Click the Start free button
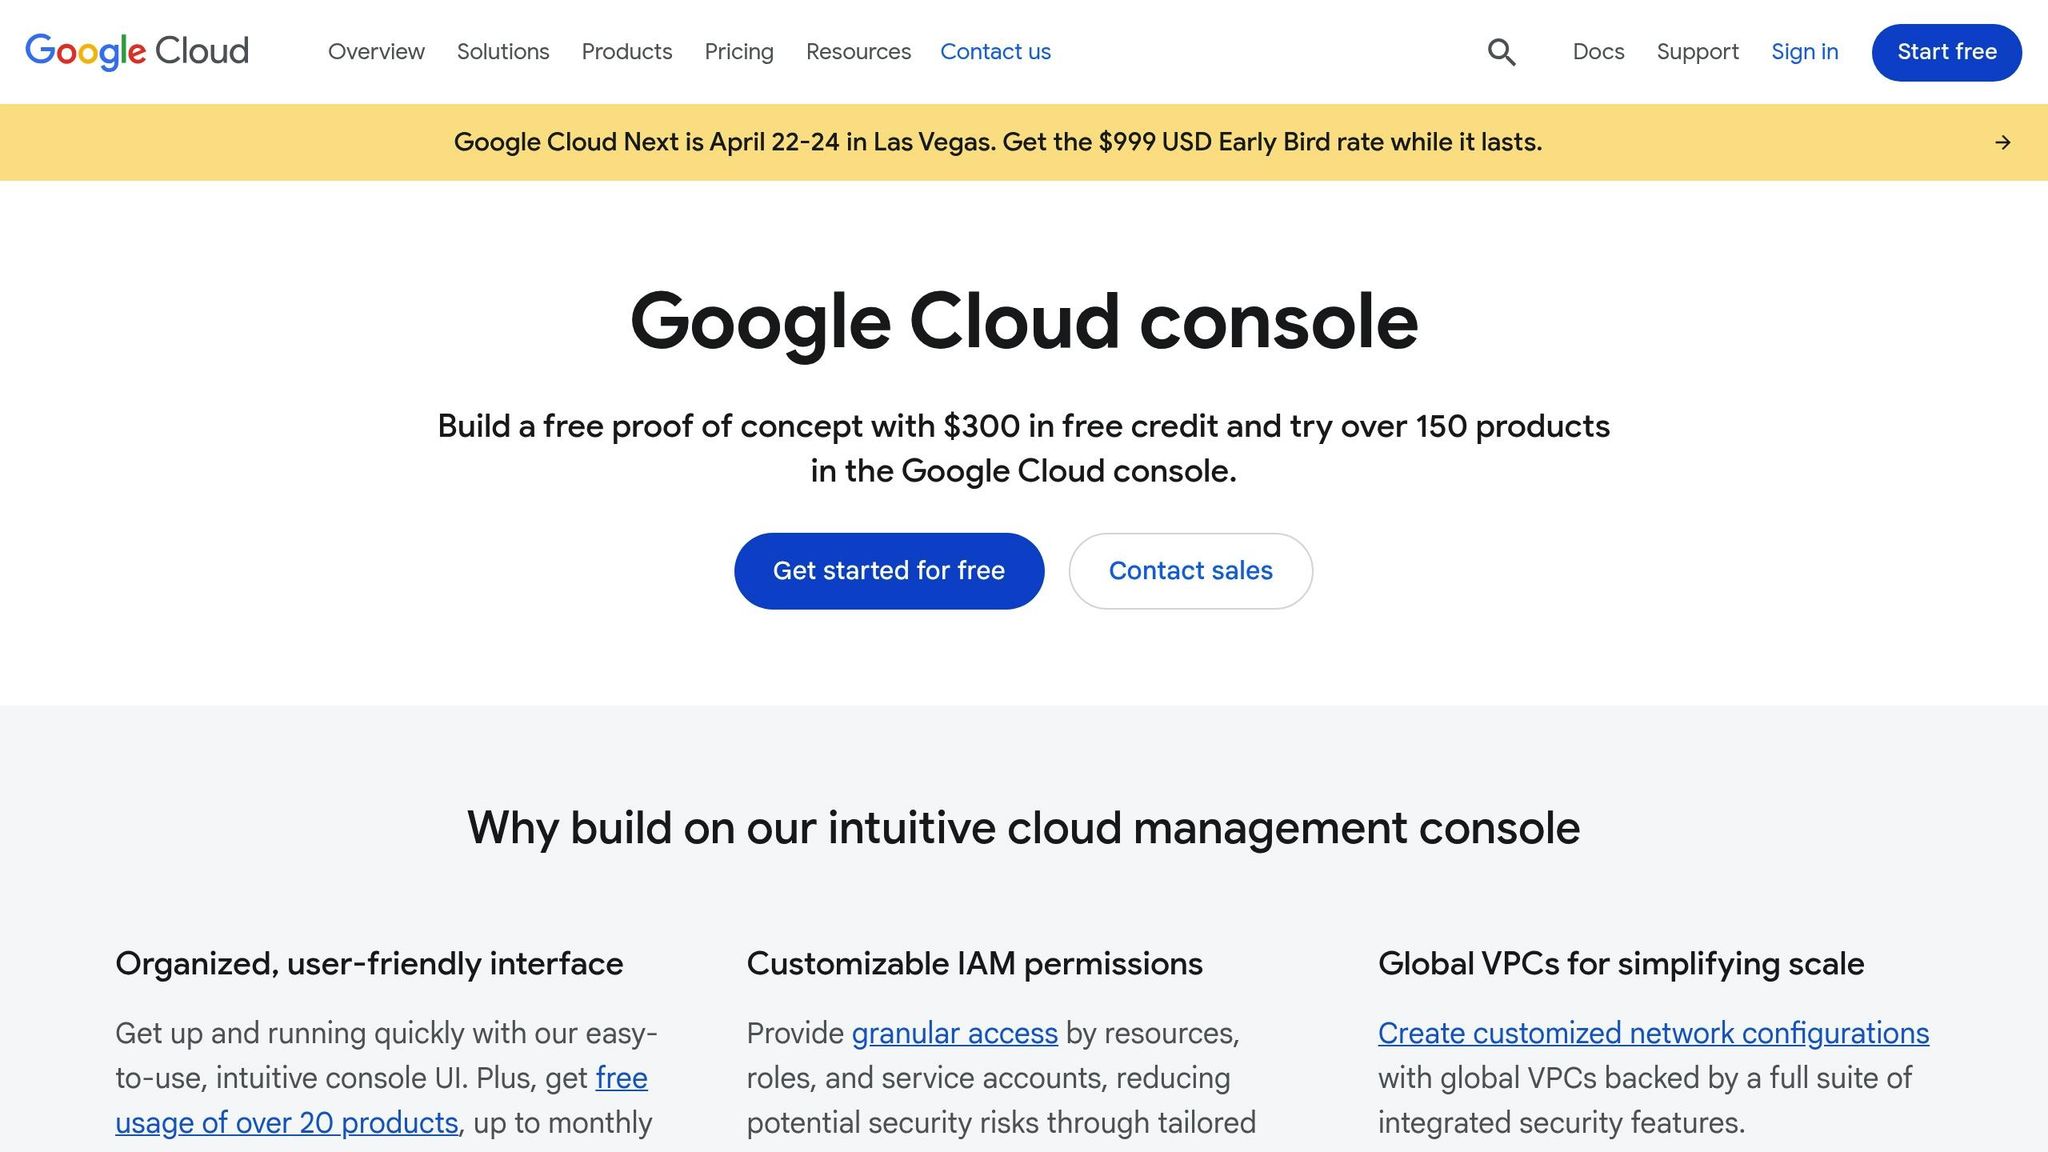This screenshot has width=2048, height=1152. [1945, 52]
